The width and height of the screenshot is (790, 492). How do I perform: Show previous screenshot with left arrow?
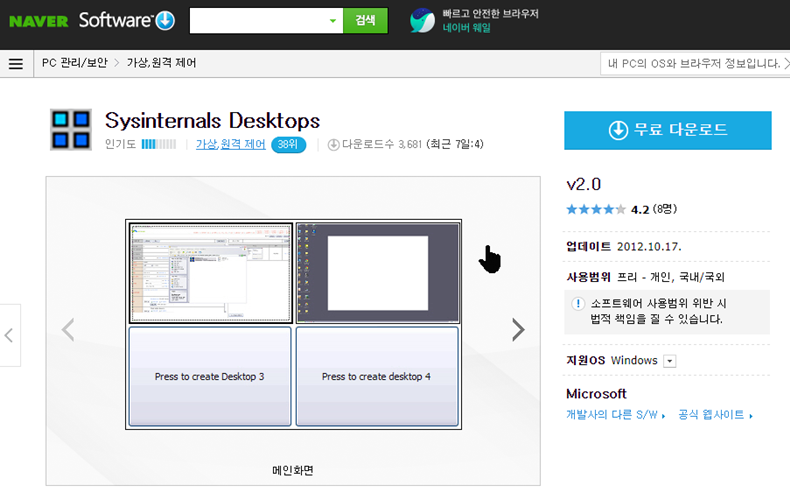tap(68, 330)
